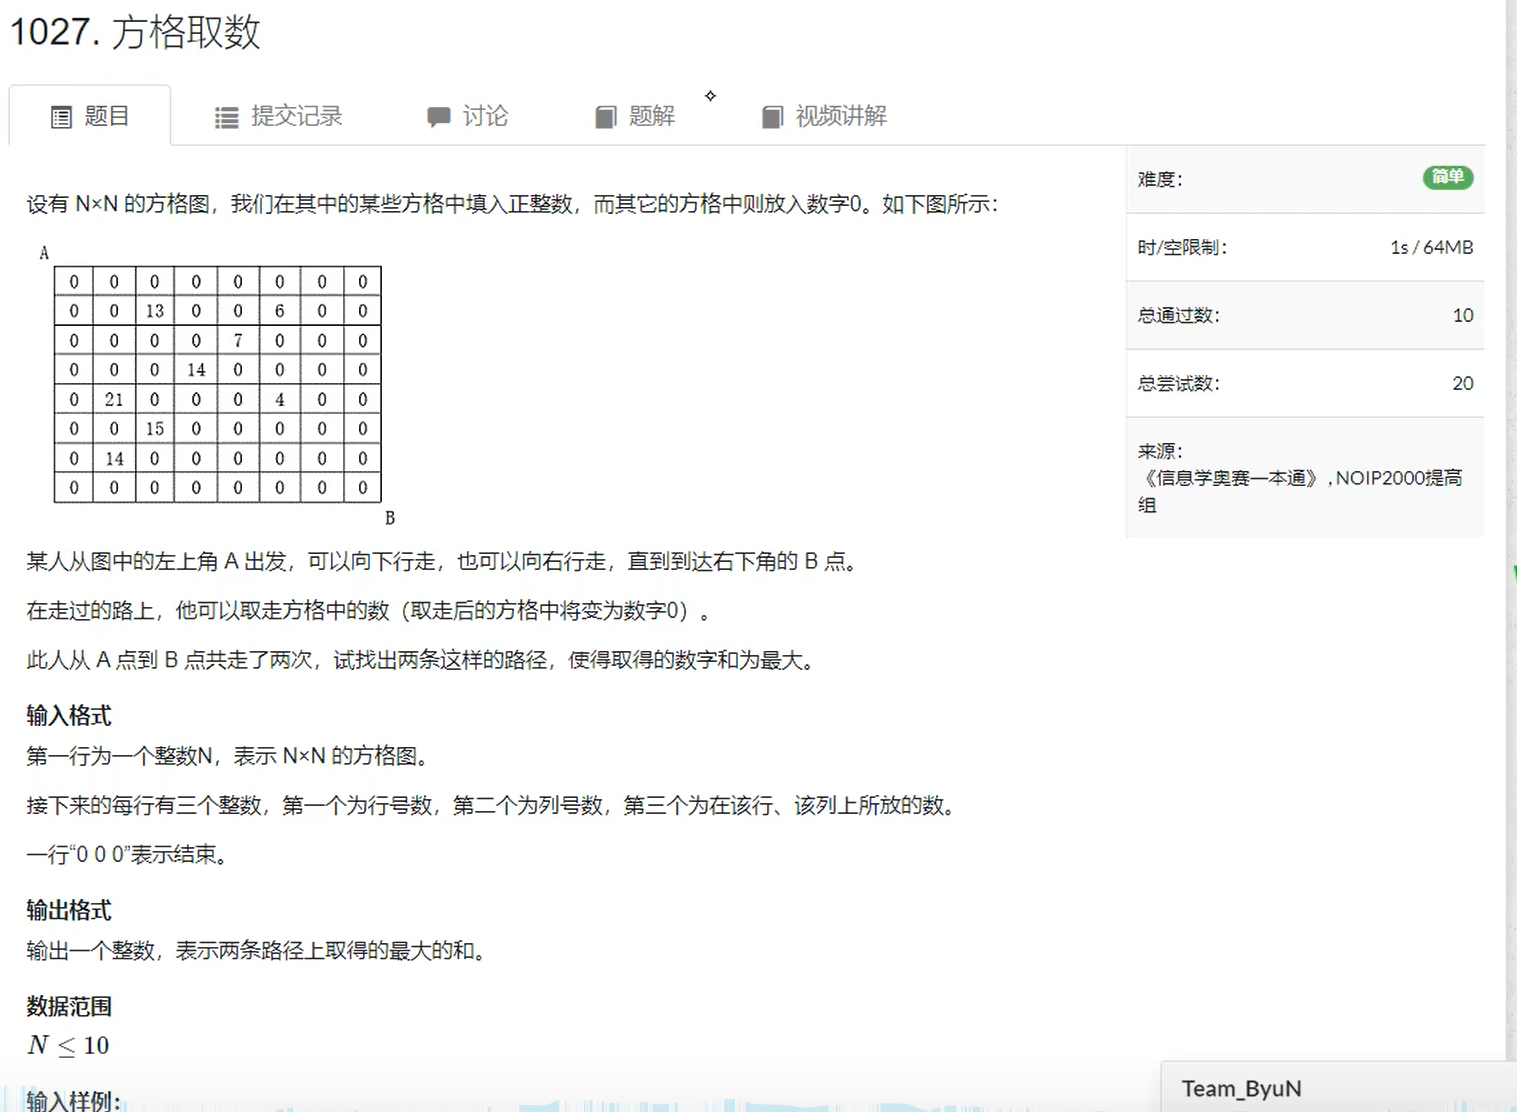The image size is (1517, 1112).
Task: Click the source 《信息学奥赛一本通》
Action: 1230,478
